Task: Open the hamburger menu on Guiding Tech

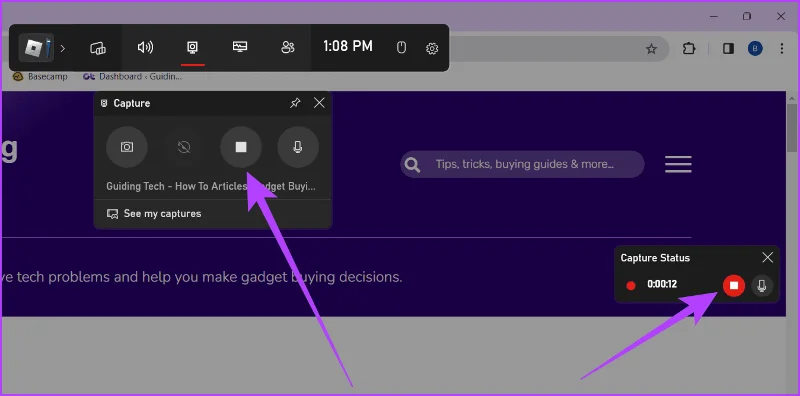Action: (x=678, y=164)
